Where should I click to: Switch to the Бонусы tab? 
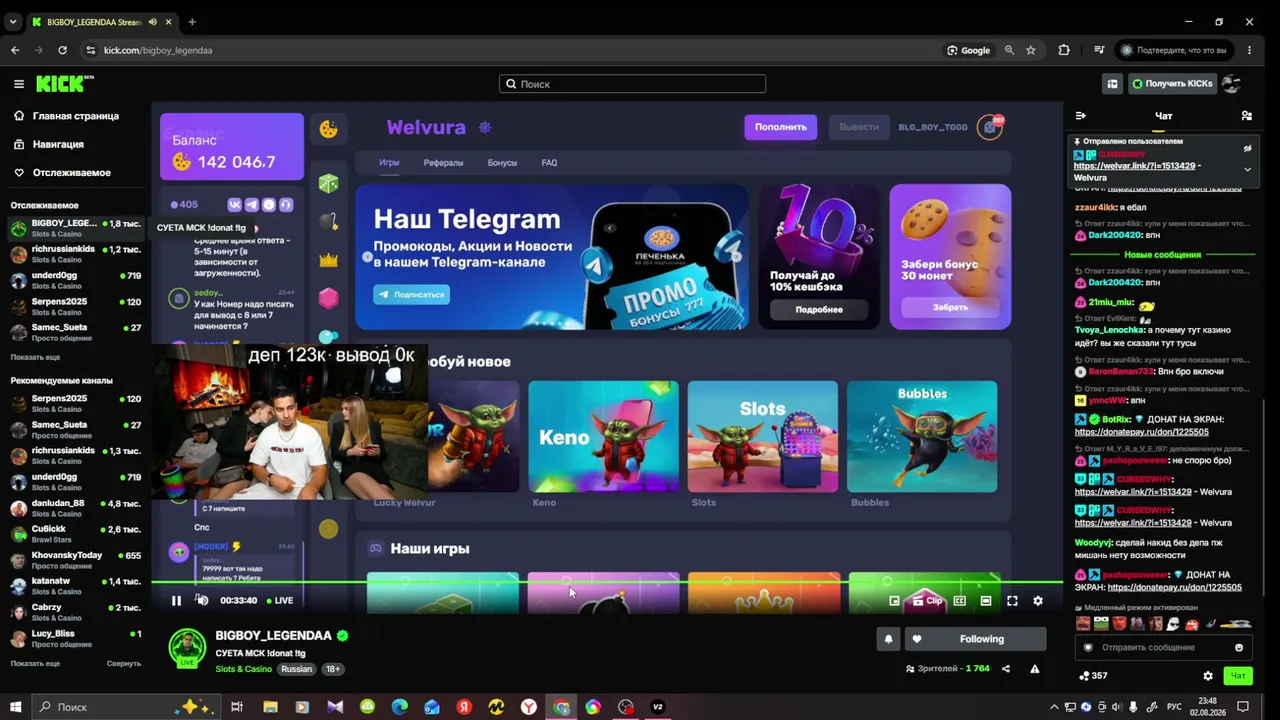(x=502, y=162)
